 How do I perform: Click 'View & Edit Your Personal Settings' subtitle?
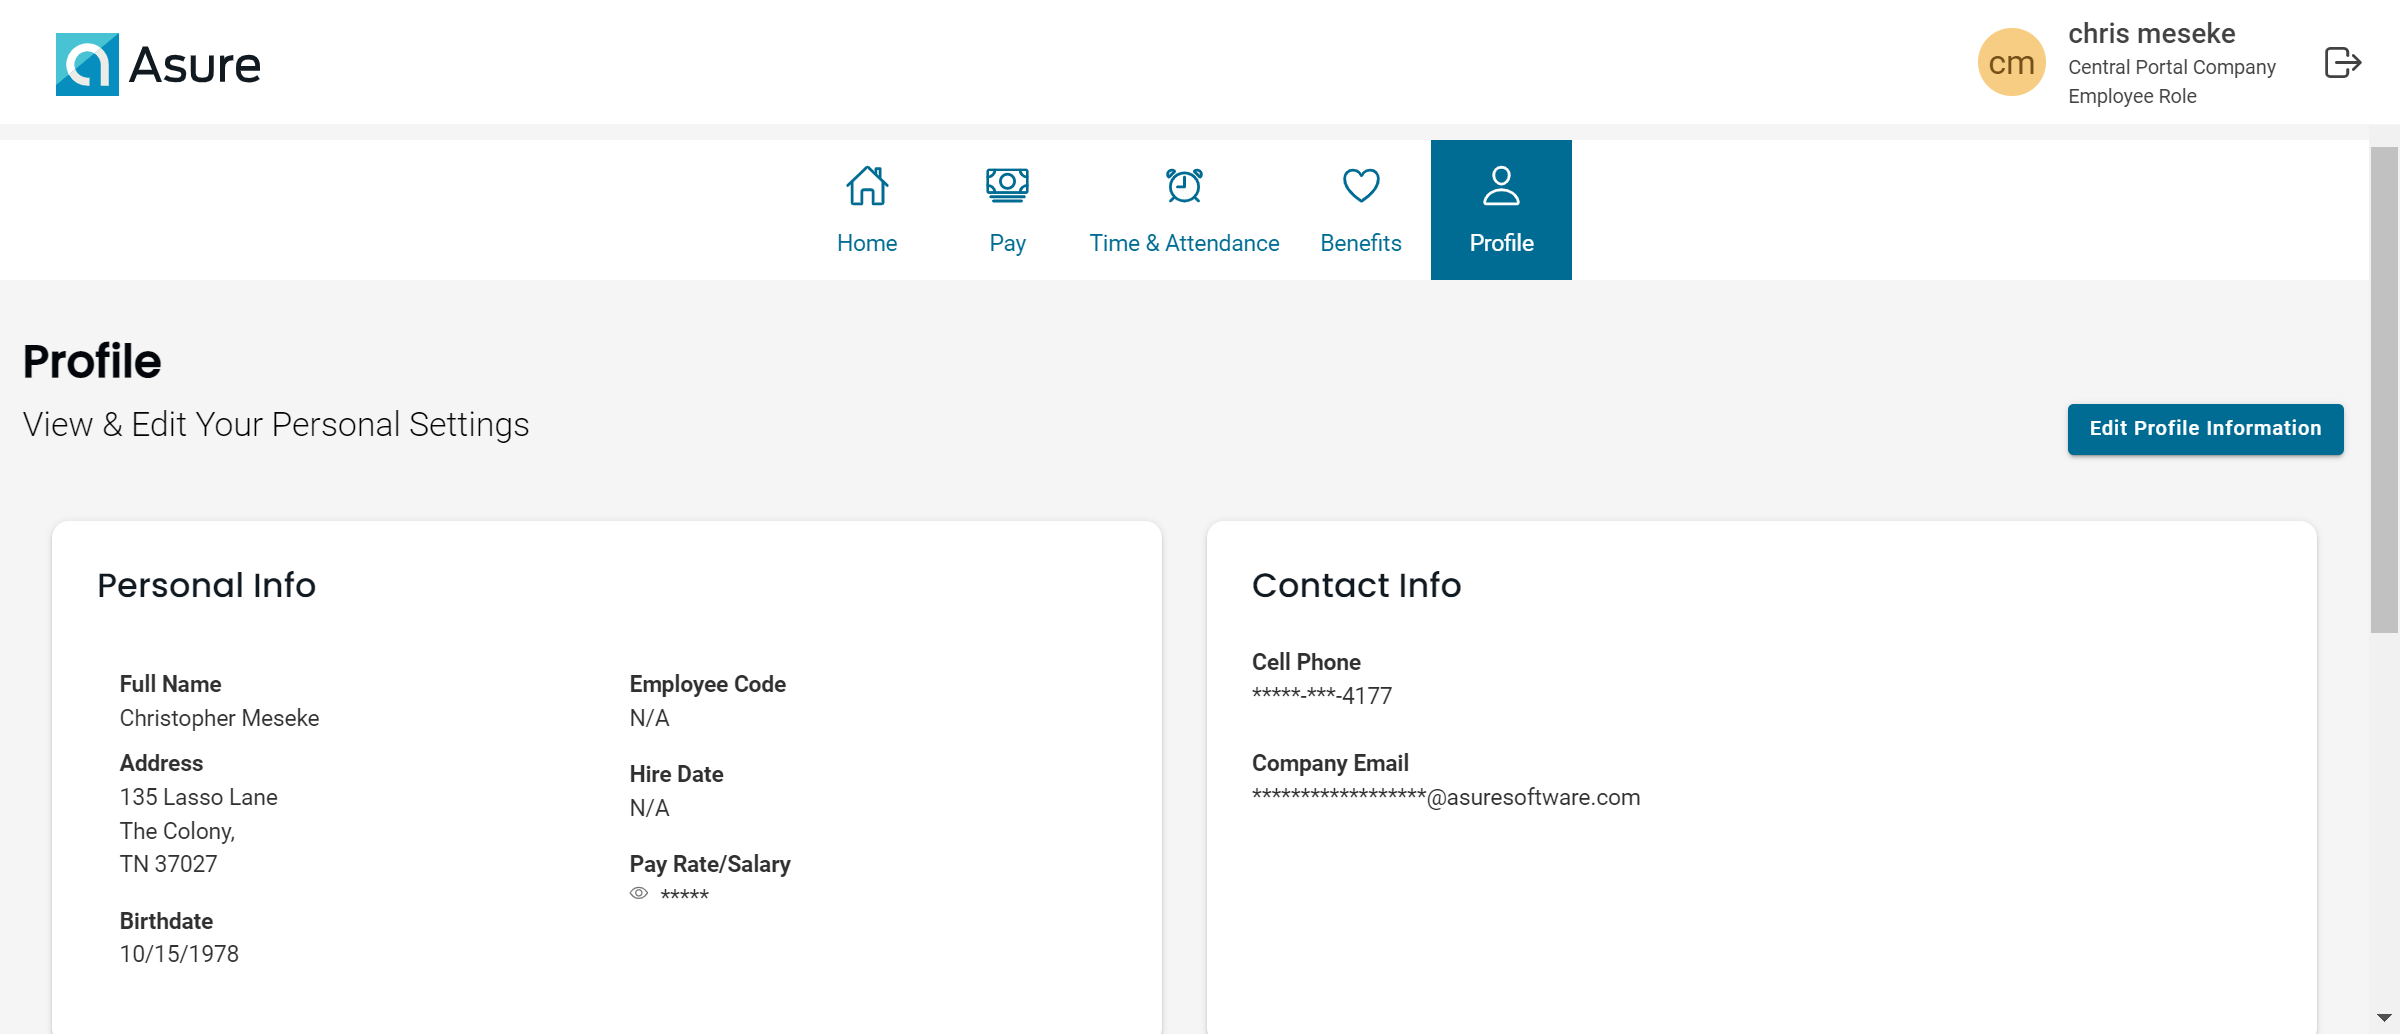click(276, 425)
